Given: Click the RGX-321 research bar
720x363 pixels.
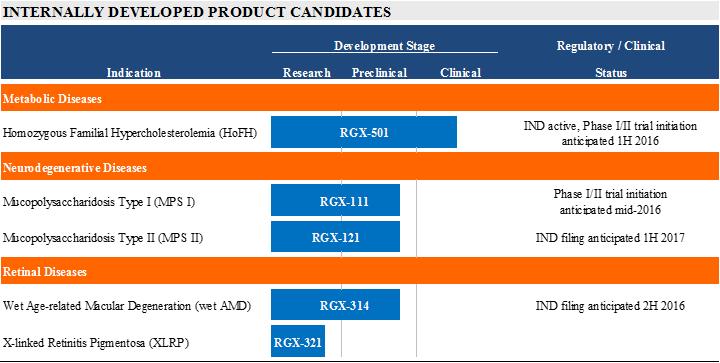Looking at the screenshot, I should tap(298, 341).
